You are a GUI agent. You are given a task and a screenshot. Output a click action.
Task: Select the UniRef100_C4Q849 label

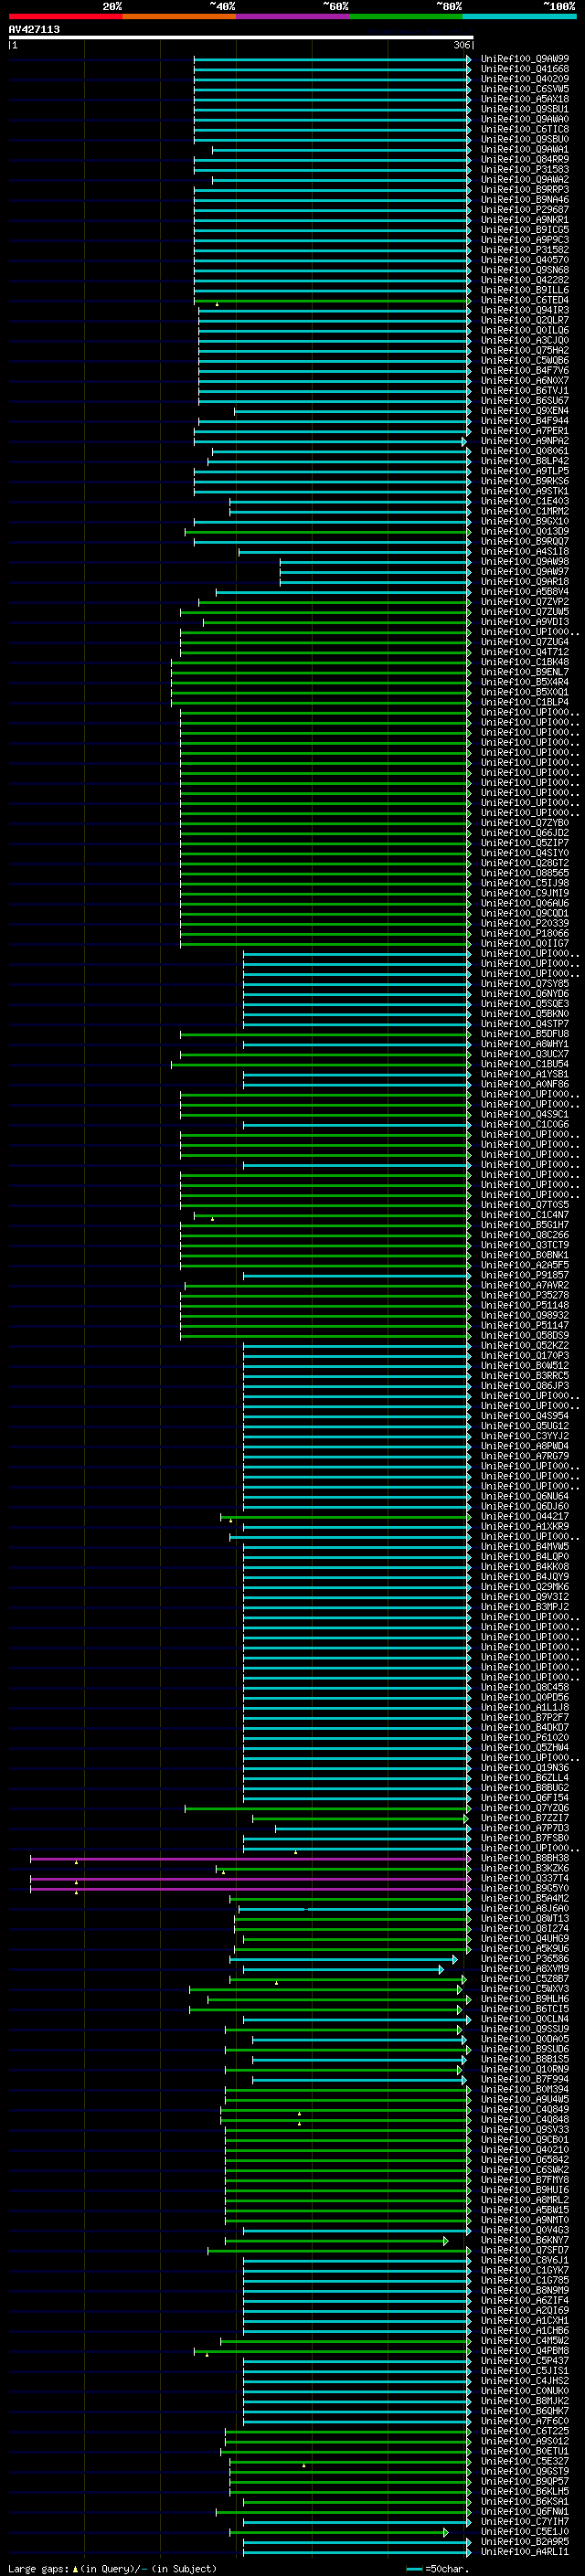525,2109
